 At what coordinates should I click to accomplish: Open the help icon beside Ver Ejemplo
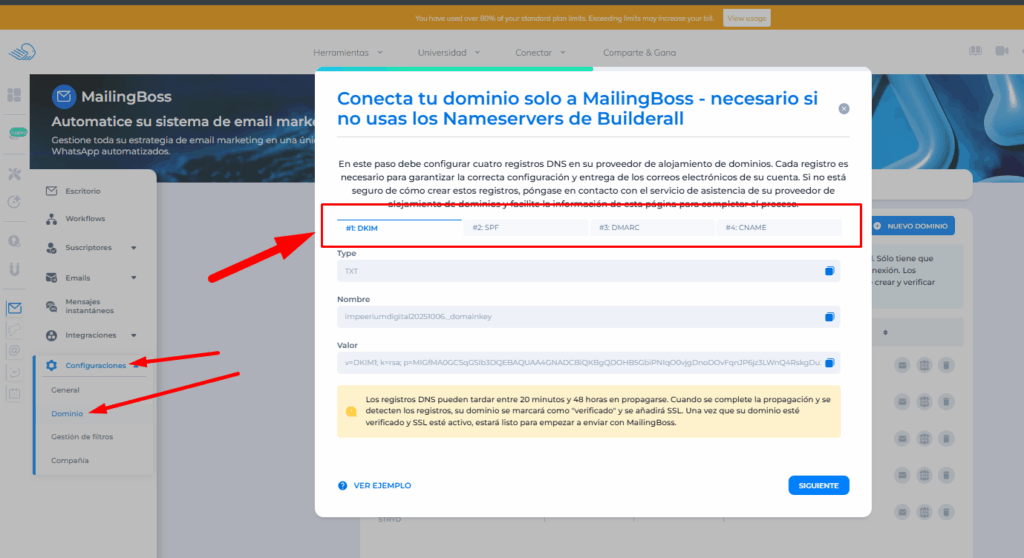[343, 486]
